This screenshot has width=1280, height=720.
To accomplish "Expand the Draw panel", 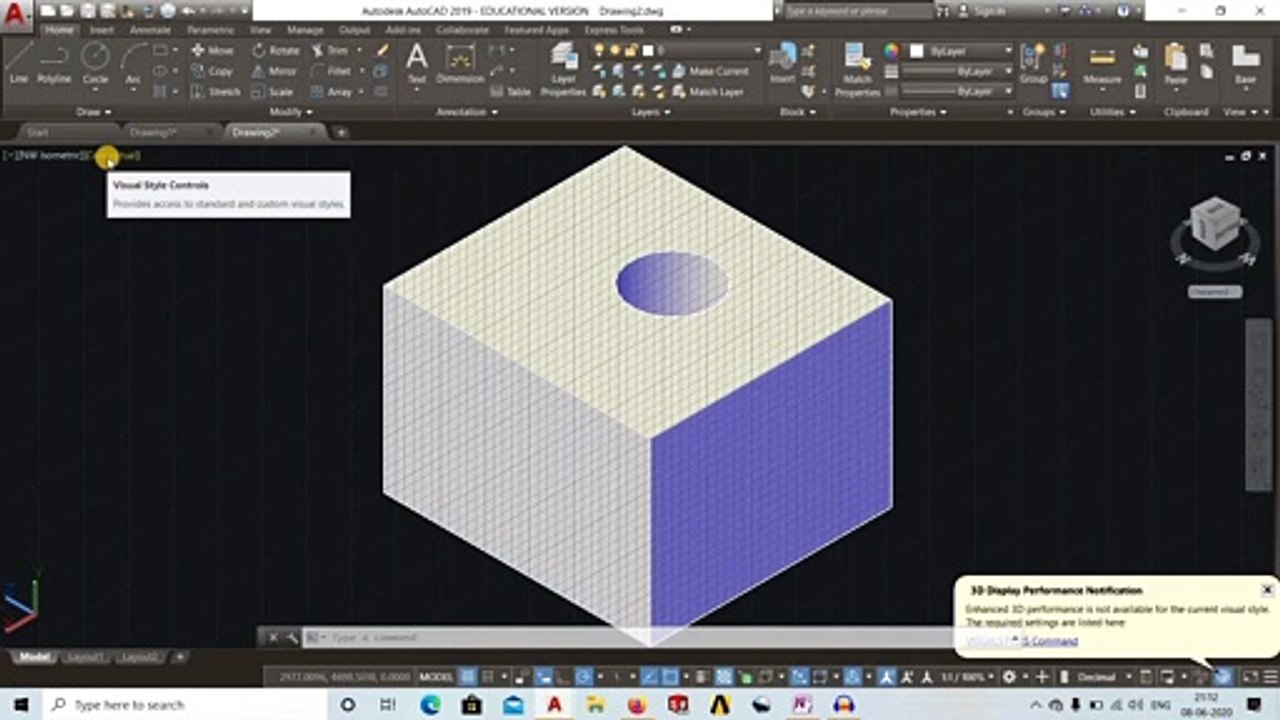I will 95,112.
